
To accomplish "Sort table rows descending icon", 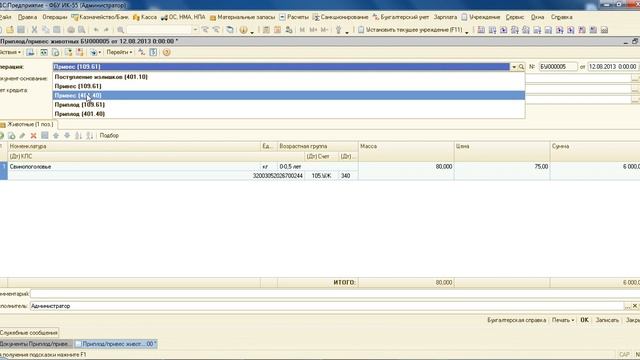I will click(x=89, y=136).
